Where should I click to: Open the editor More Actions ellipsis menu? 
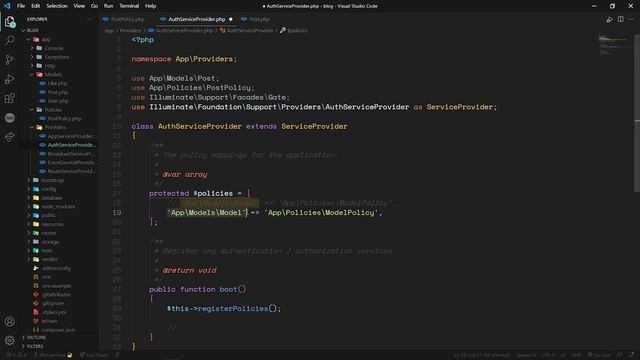(x=631, y=19)
